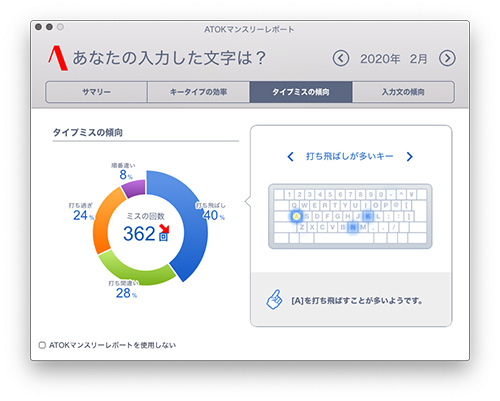The image size is (500, 401).
Task: Click the highlighted A key on keyboard
Action: pyautogui.click(x=296, y=216)
